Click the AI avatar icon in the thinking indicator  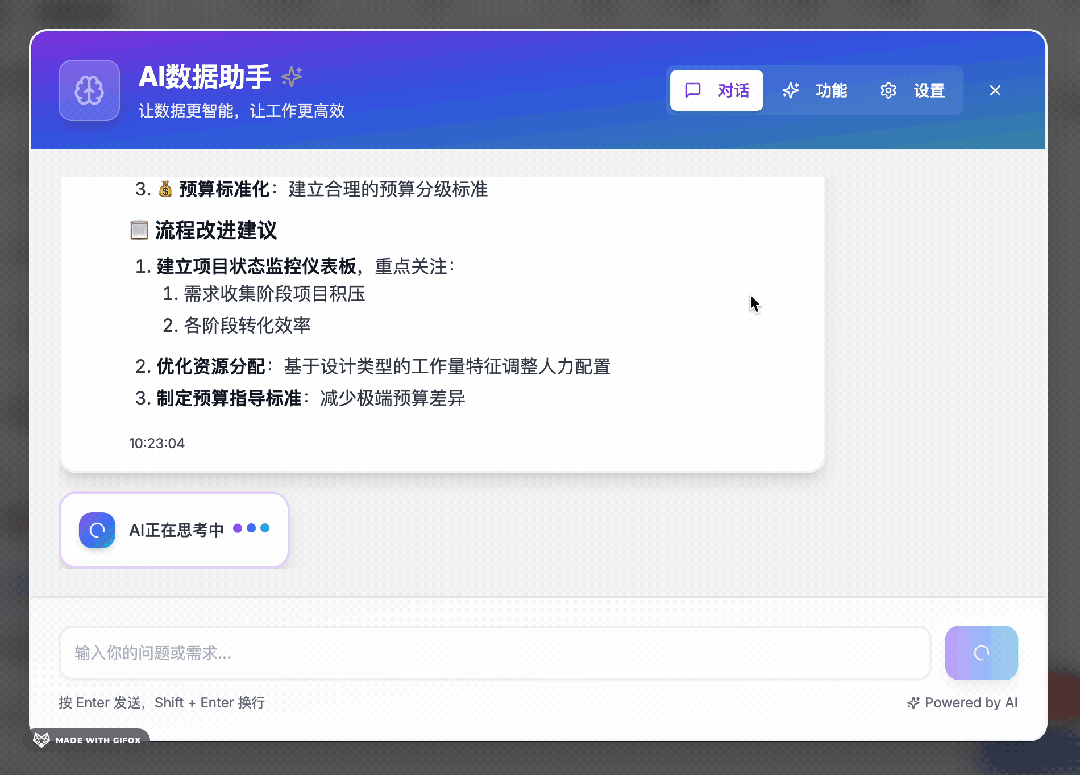[96, 529]
